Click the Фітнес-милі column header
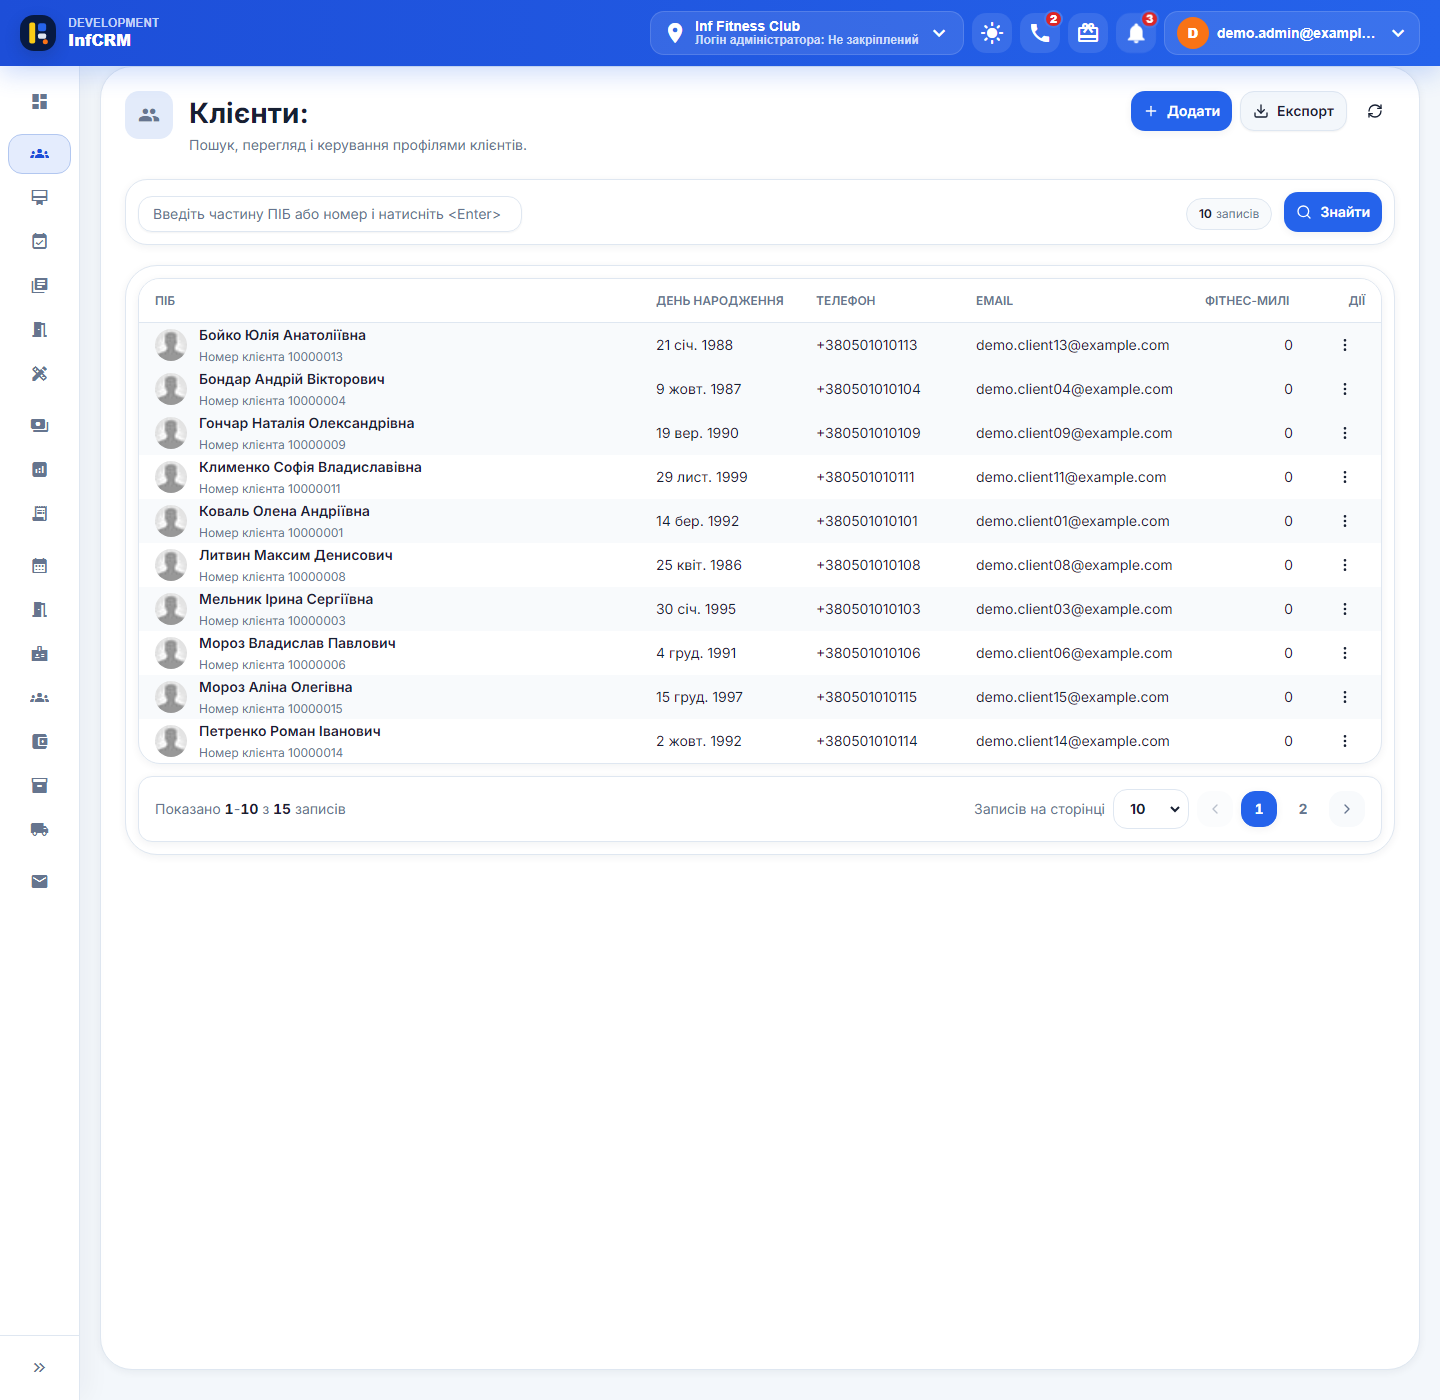This screenshot has width=1440, height=1400. coord(1247,301)
